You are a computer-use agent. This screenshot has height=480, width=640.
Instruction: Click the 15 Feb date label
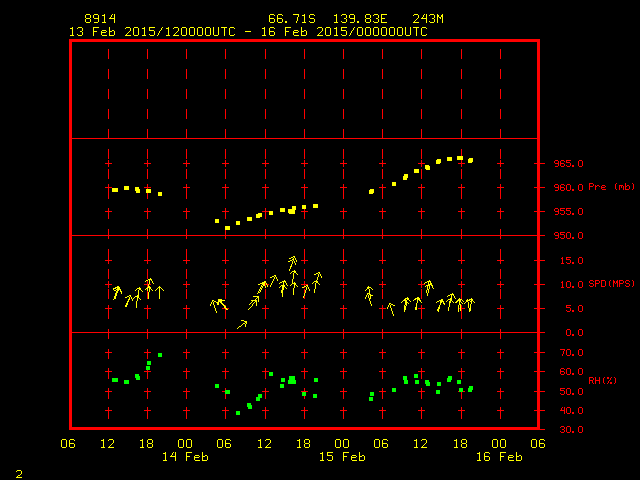[342, 457]
